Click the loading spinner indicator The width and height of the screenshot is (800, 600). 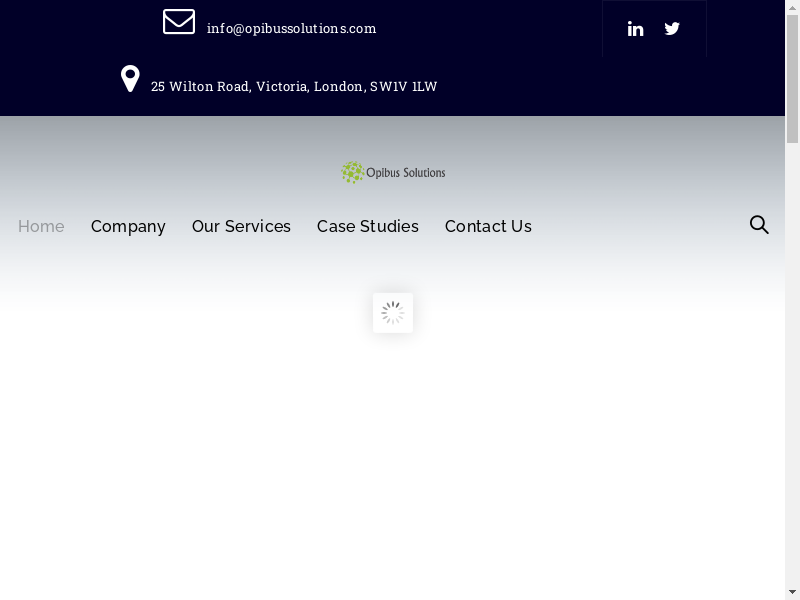(x=393, y=313)
